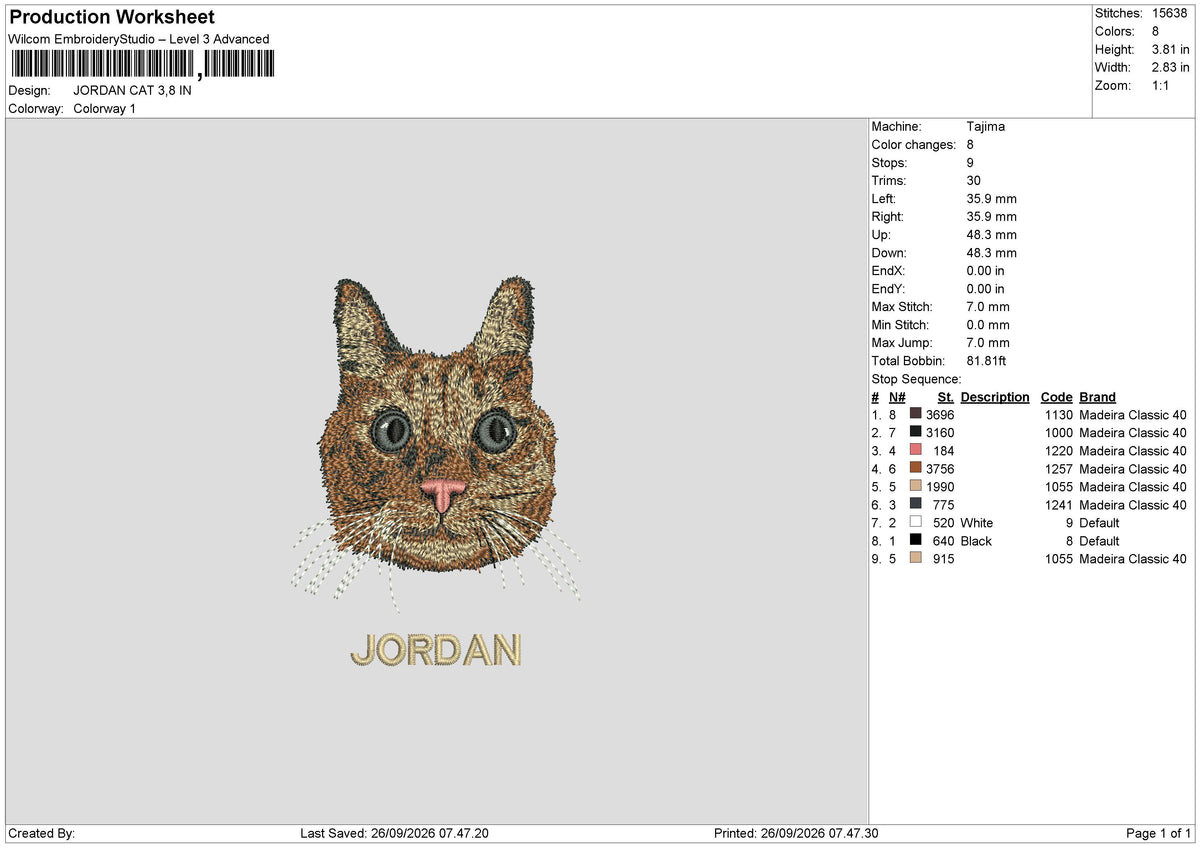The image size is (1200, 848).
Task: Click the JORDAN embroidered lettering
Action: coord(436,650)
